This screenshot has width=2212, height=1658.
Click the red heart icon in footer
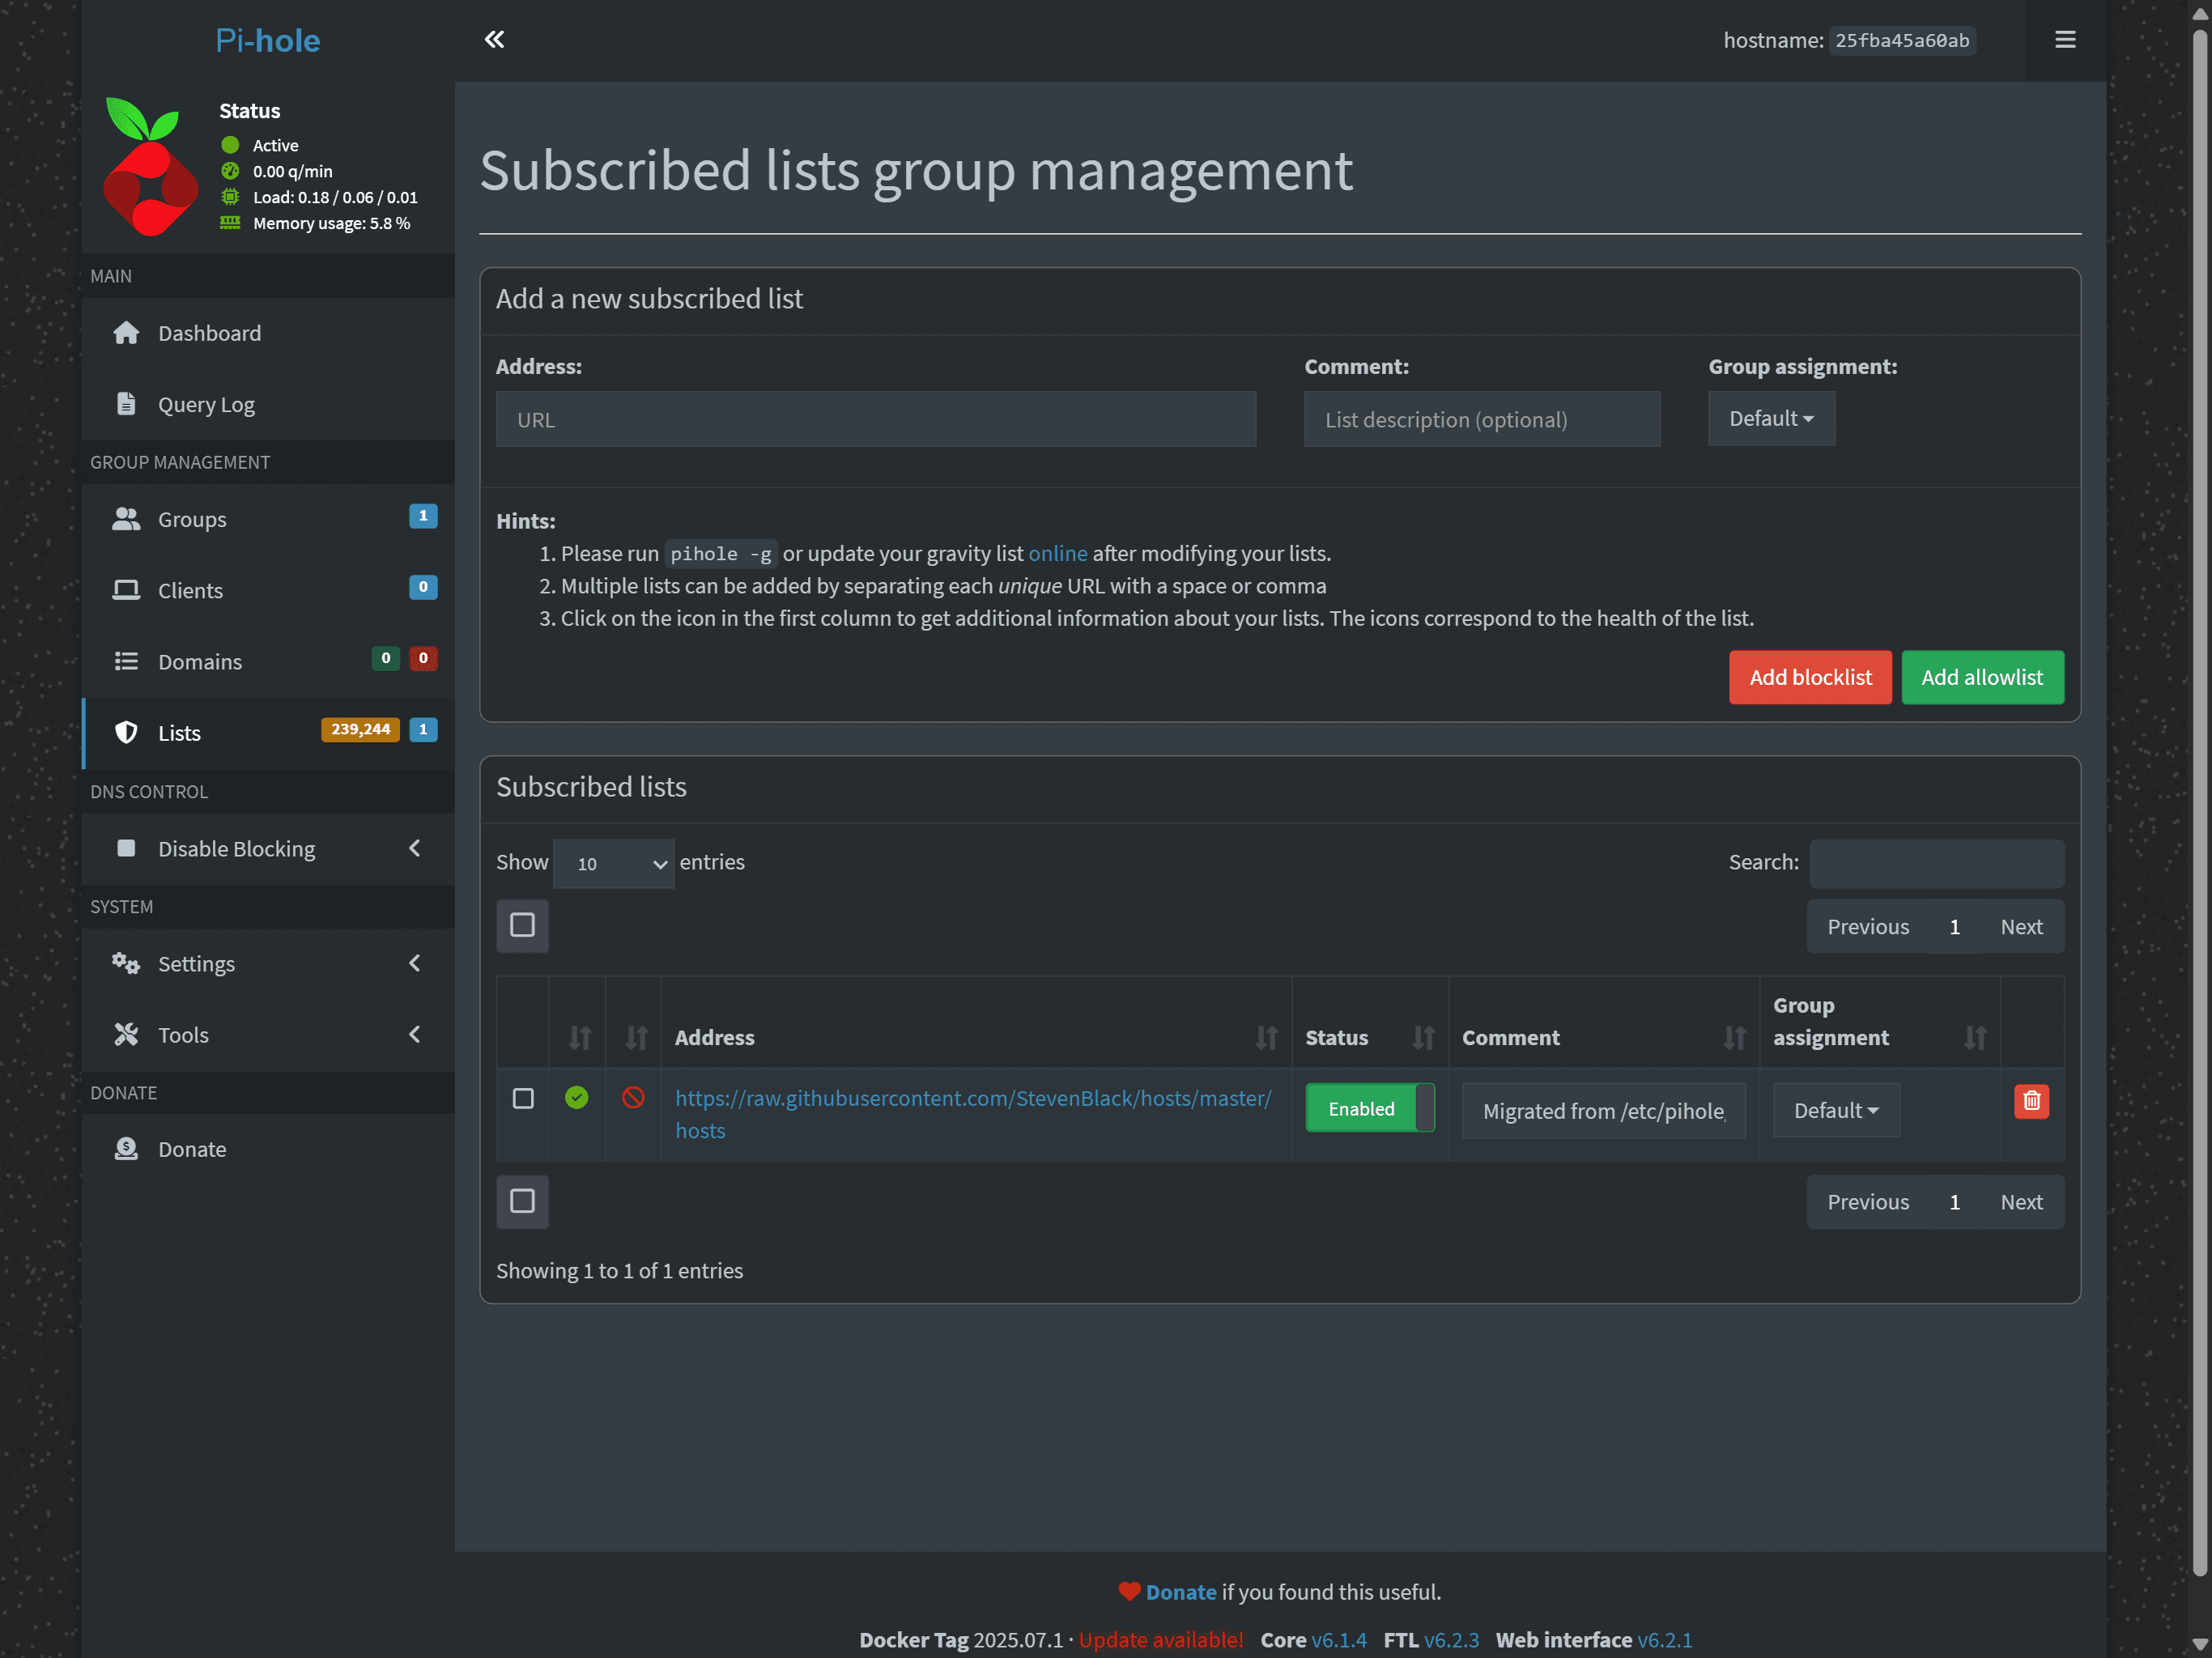click(x=1129, y=1591)
